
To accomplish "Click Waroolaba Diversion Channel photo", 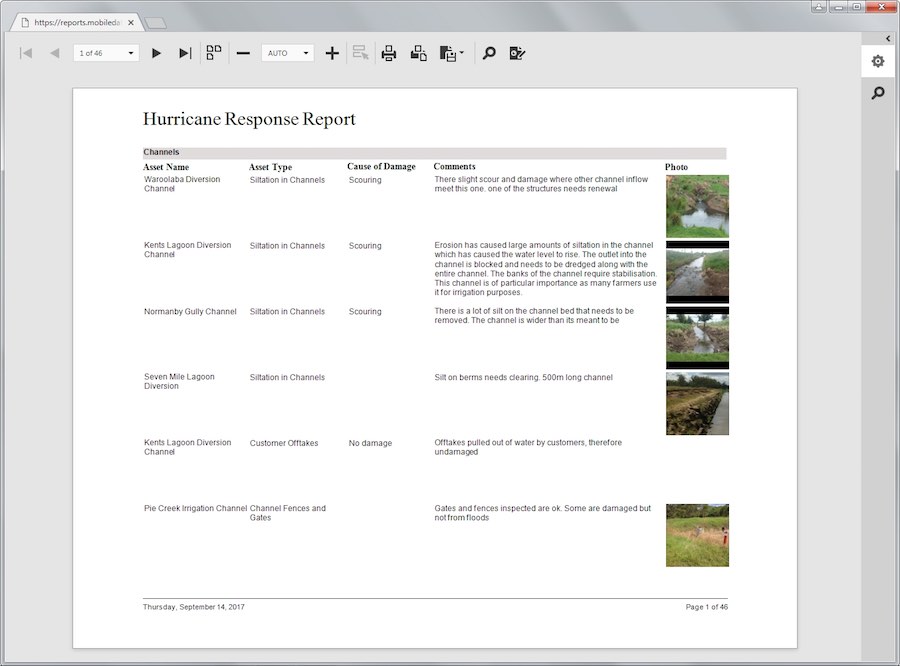I will 697,206.
